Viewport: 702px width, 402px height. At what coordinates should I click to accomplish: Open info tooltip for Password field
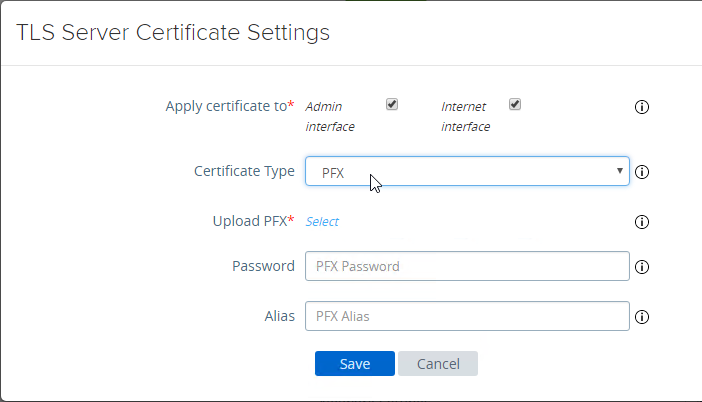[643, 267]
